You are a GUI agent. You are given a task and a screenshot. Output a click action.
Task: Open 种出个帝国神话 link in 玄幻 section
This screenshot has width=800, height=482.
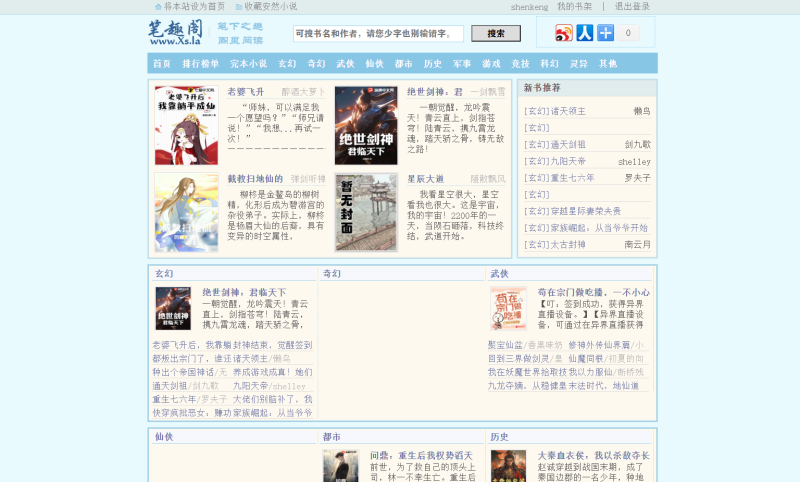pyautogui.click(x=183, y=372)
